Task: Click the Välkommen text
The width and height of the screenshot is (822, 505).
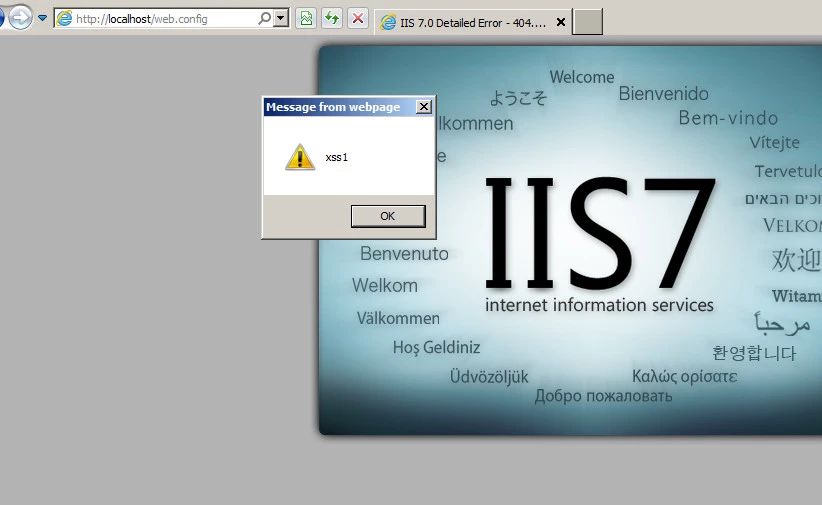Action: (398, 318)
